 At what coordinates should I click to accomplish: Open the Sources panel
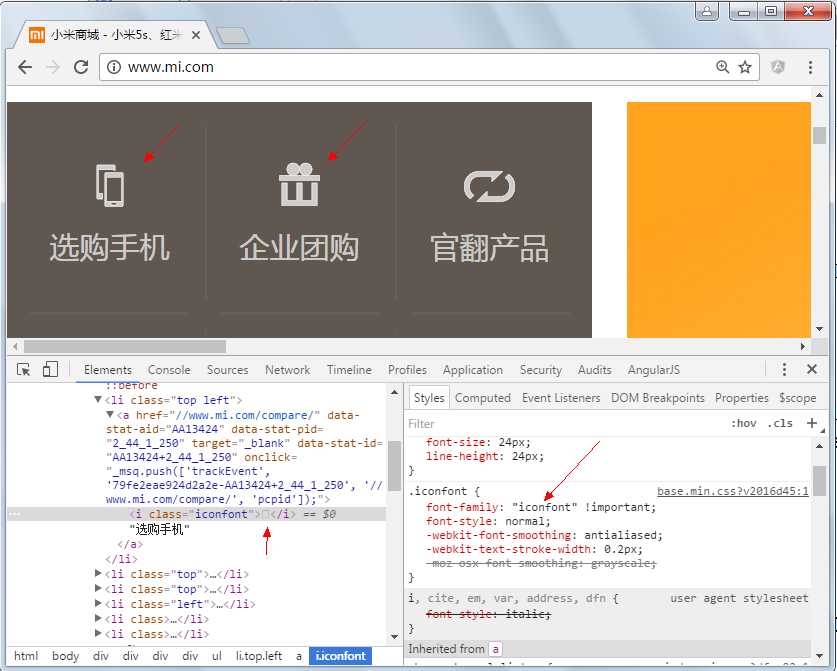(x=227, y=370)
